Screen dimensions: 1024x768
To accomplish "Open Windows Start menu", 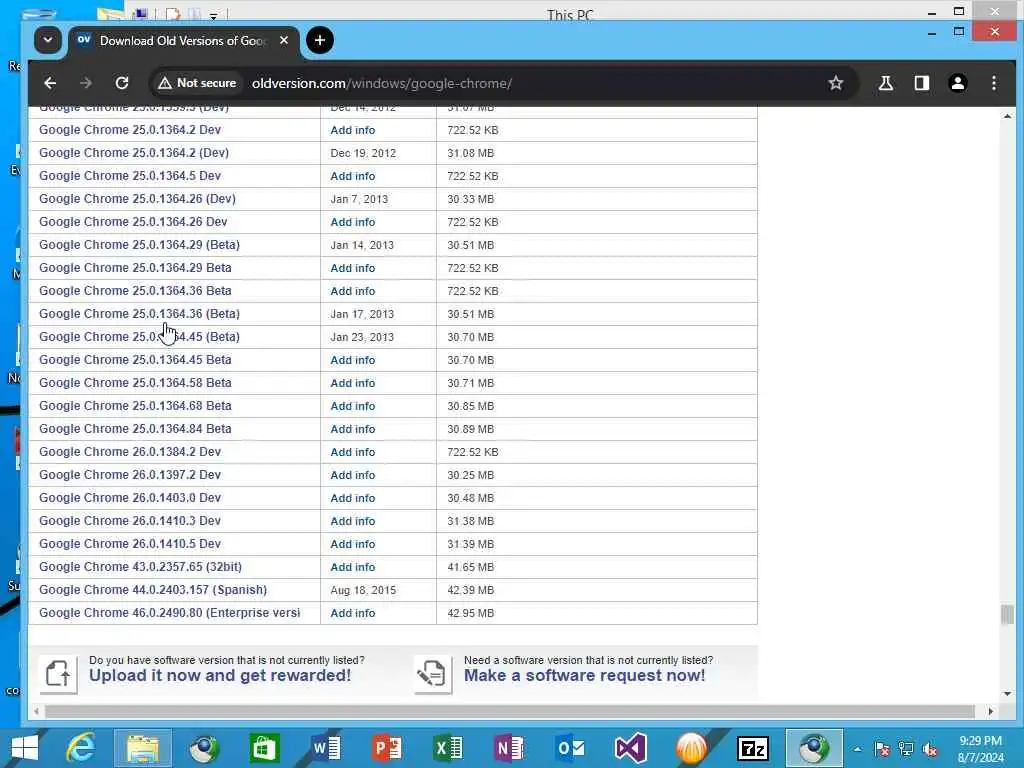I will tap(25, 748).
